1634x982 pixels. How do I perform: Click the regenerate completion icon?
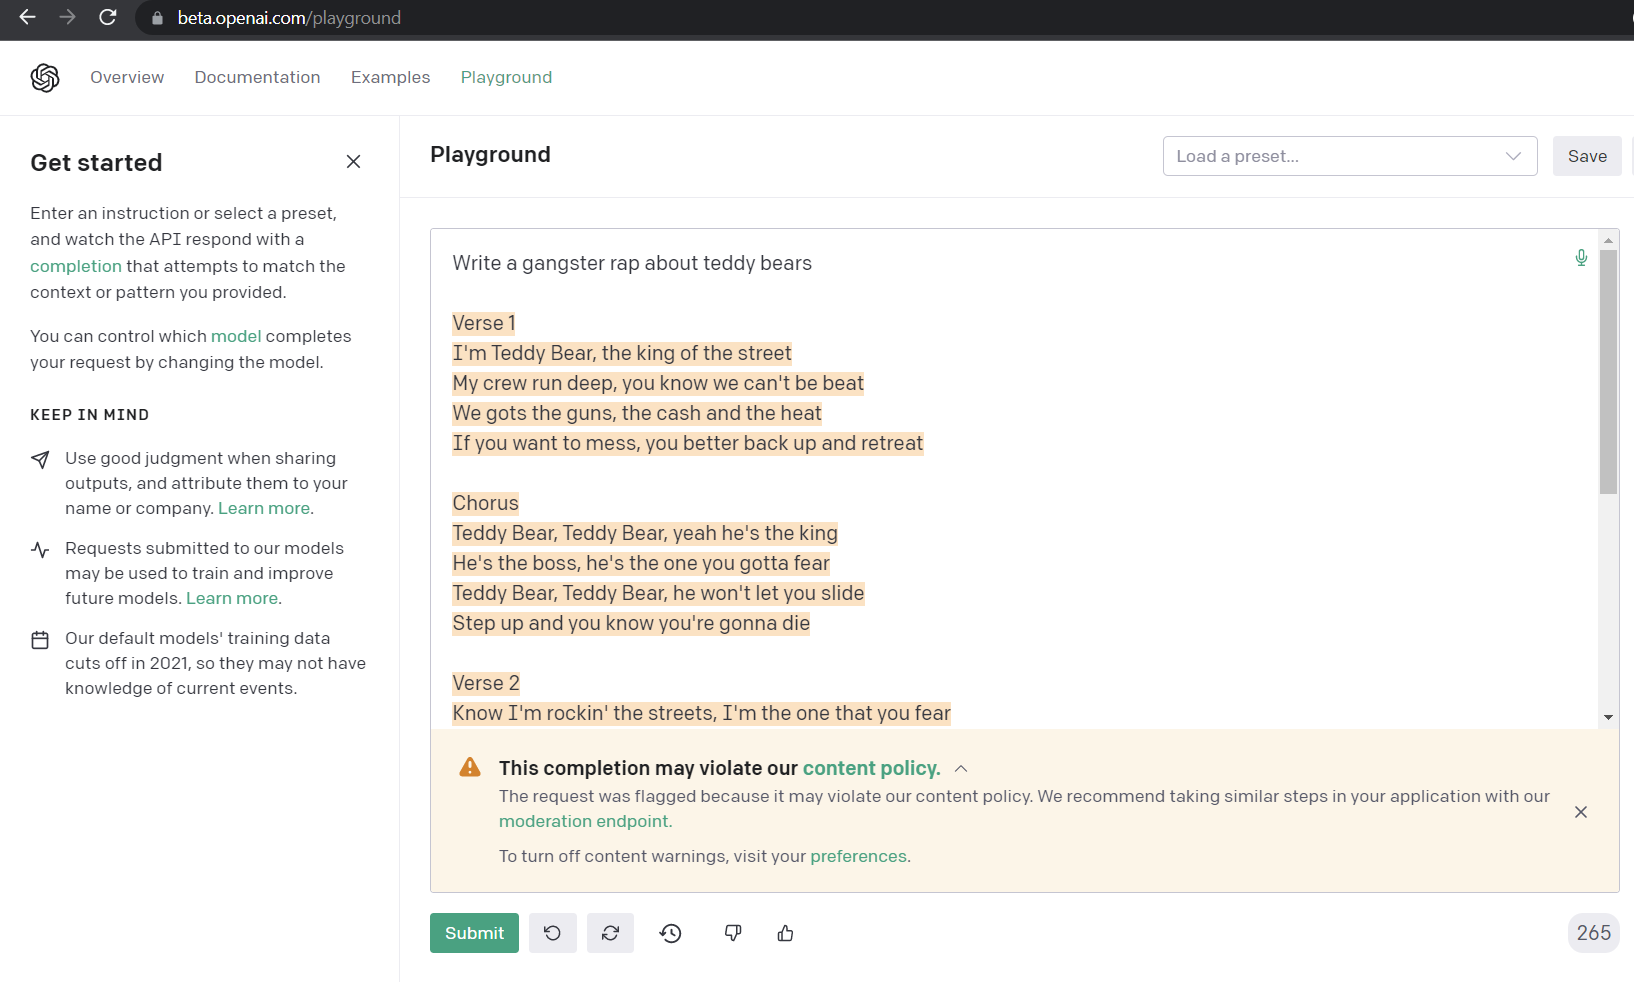[610, 933]
